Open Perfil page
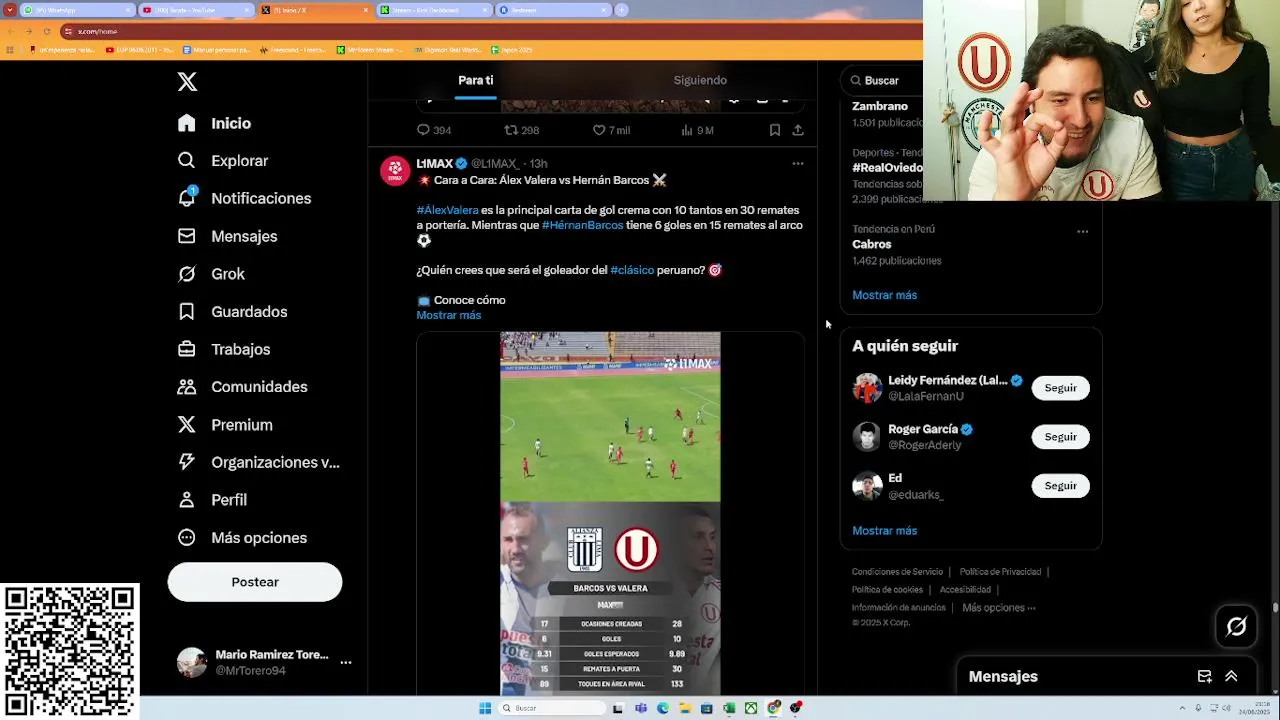The width and height of the screenshot is (1280, 720). tap(211, 500)
